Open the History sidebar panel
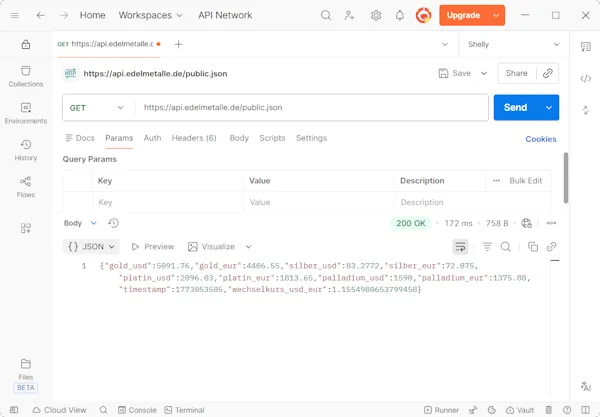The width and height of the screenshot is (600, 417). (x=26, y=150)
